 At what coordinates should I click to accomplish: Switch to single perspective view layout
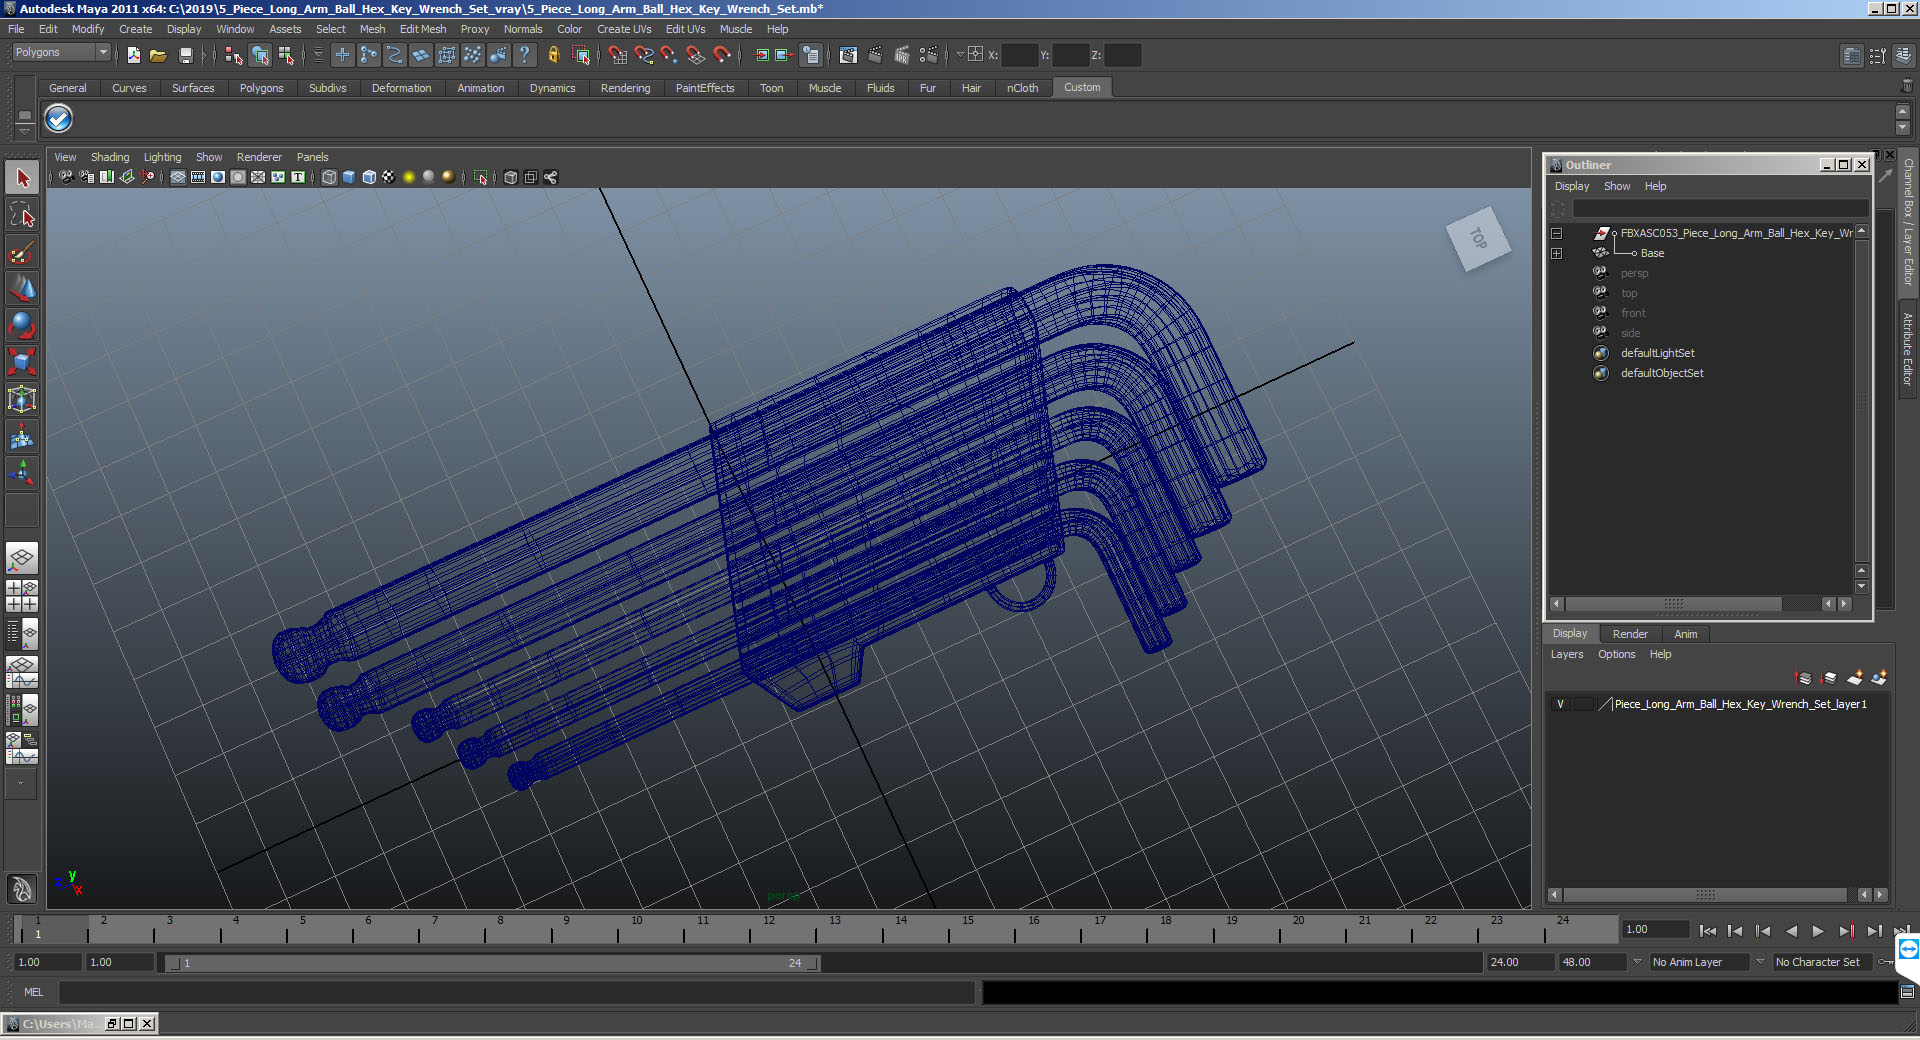coord(22,558)
